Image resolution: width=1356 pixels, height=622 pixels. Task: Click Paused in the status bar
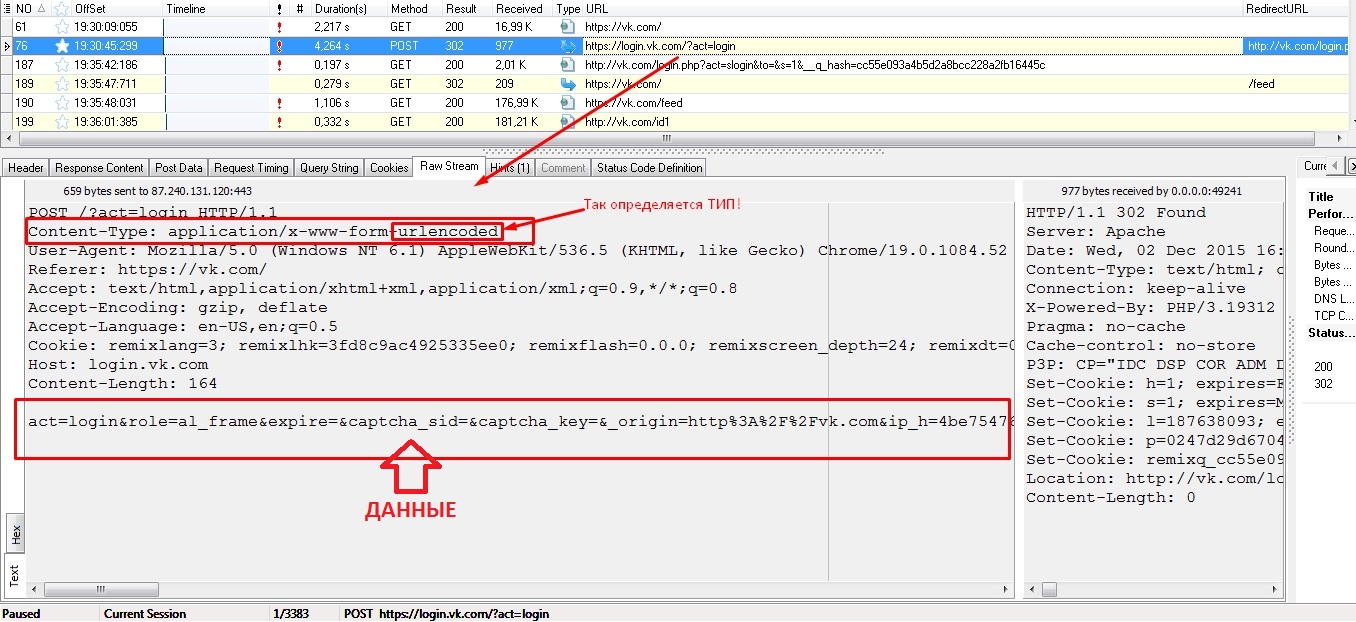tap(21, 614)
